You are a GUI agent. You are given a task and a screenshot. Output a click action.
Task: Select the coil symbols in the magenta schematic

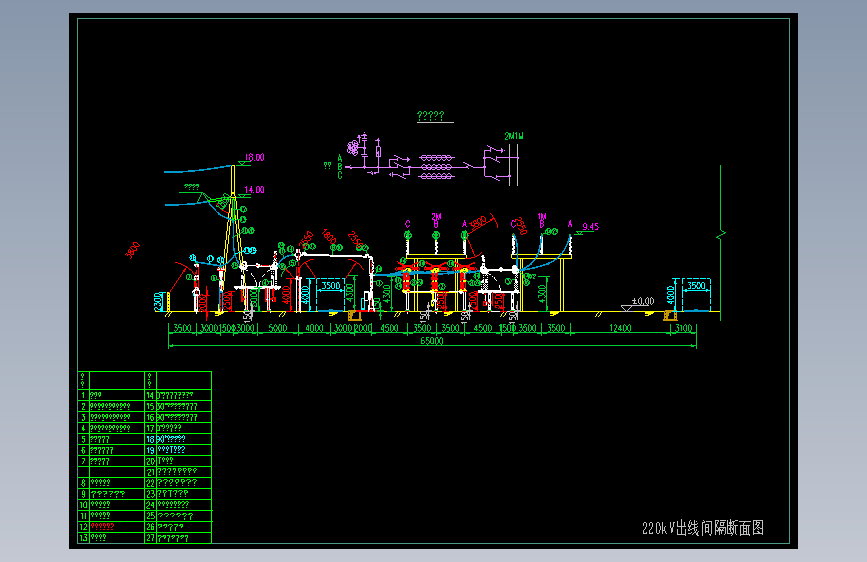pyautogui.click(x=437, y=167)
